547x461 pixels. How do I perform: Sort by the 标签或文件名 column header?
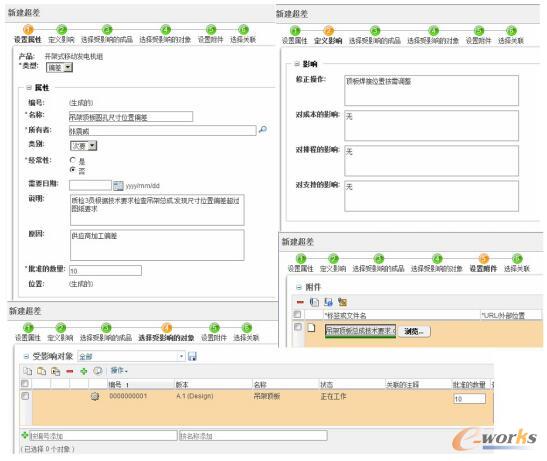point(345,315)
